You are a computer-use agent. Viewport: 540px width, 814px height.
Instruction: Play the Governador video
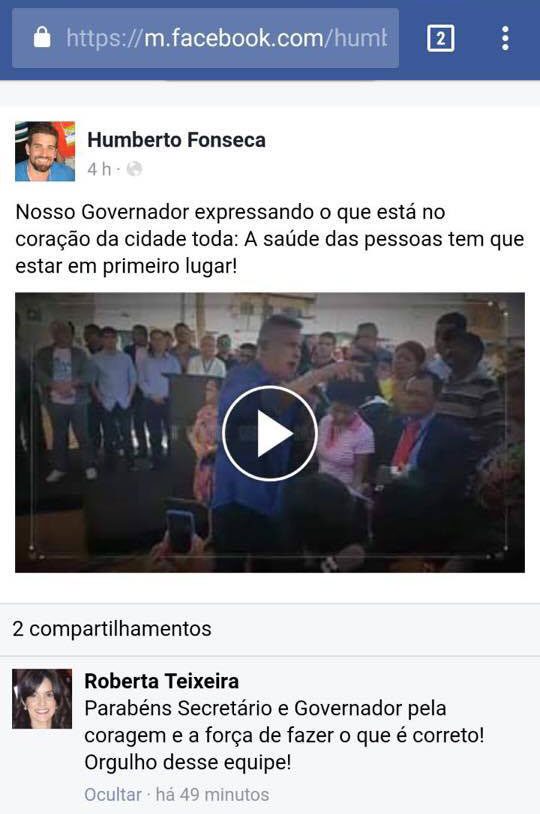[269, 433]
